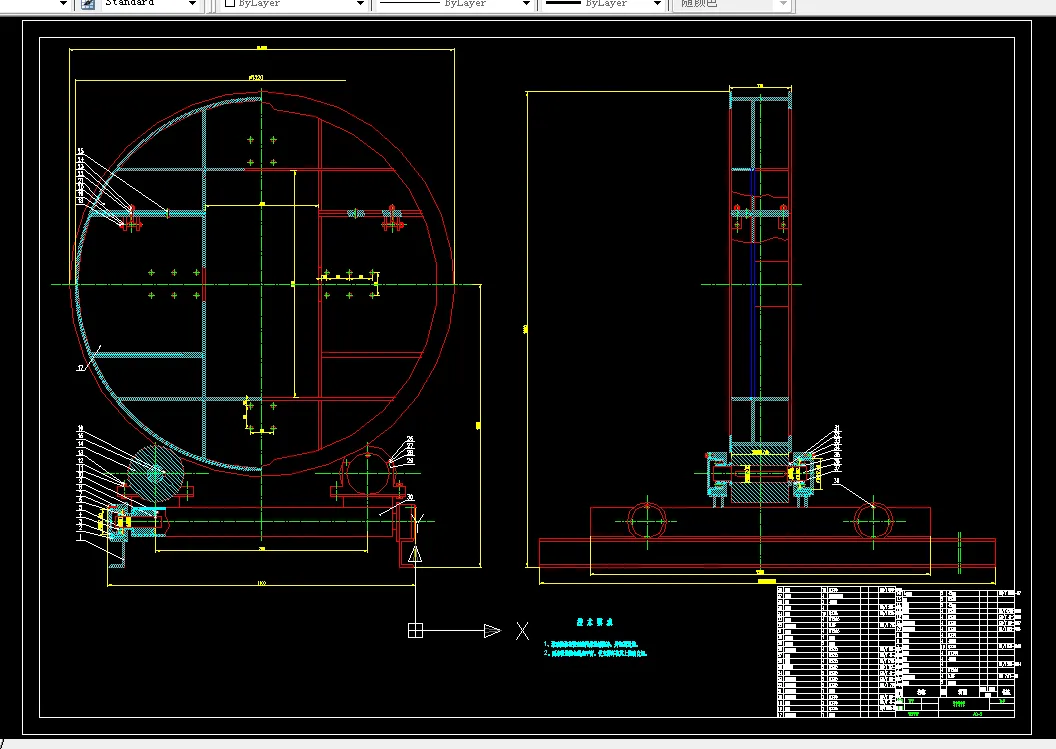Select the right bearing housing under drum
Image resolution: width=1056 pixels, height=749 pixels.
pyautogui.click(x=368, y=473)
